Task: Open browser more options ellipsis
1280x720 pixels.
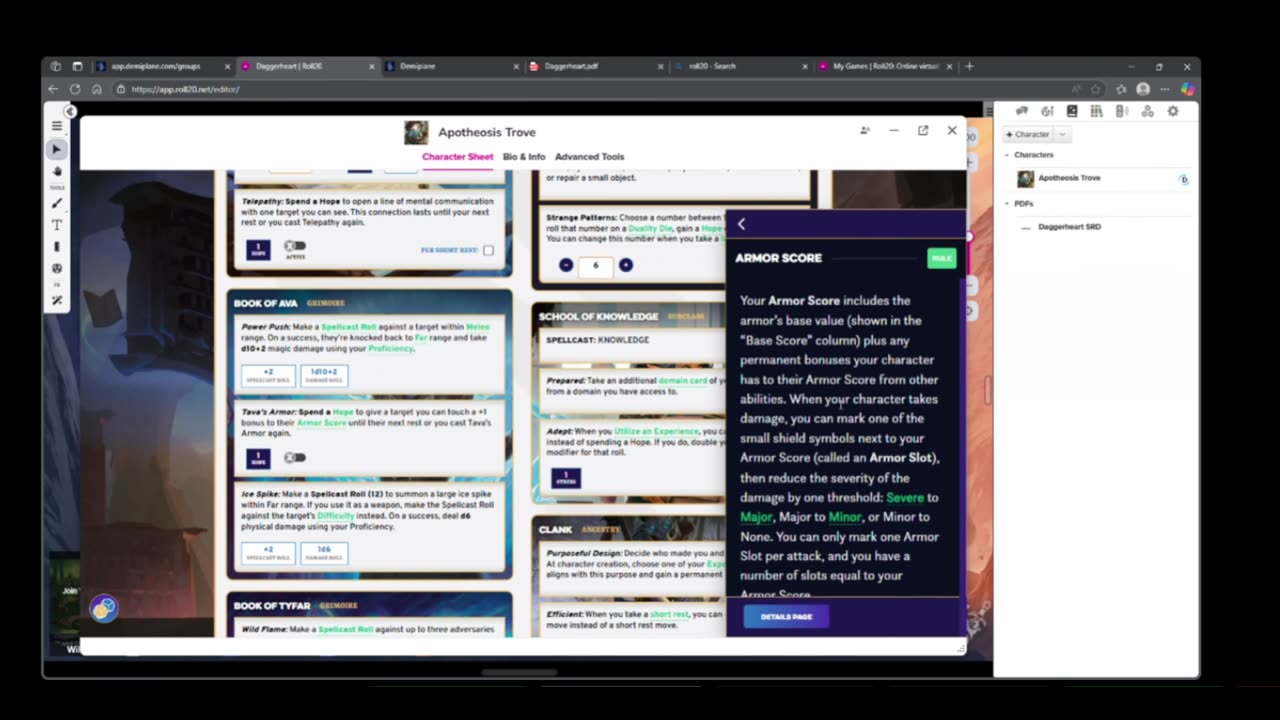Action: 1165,89
